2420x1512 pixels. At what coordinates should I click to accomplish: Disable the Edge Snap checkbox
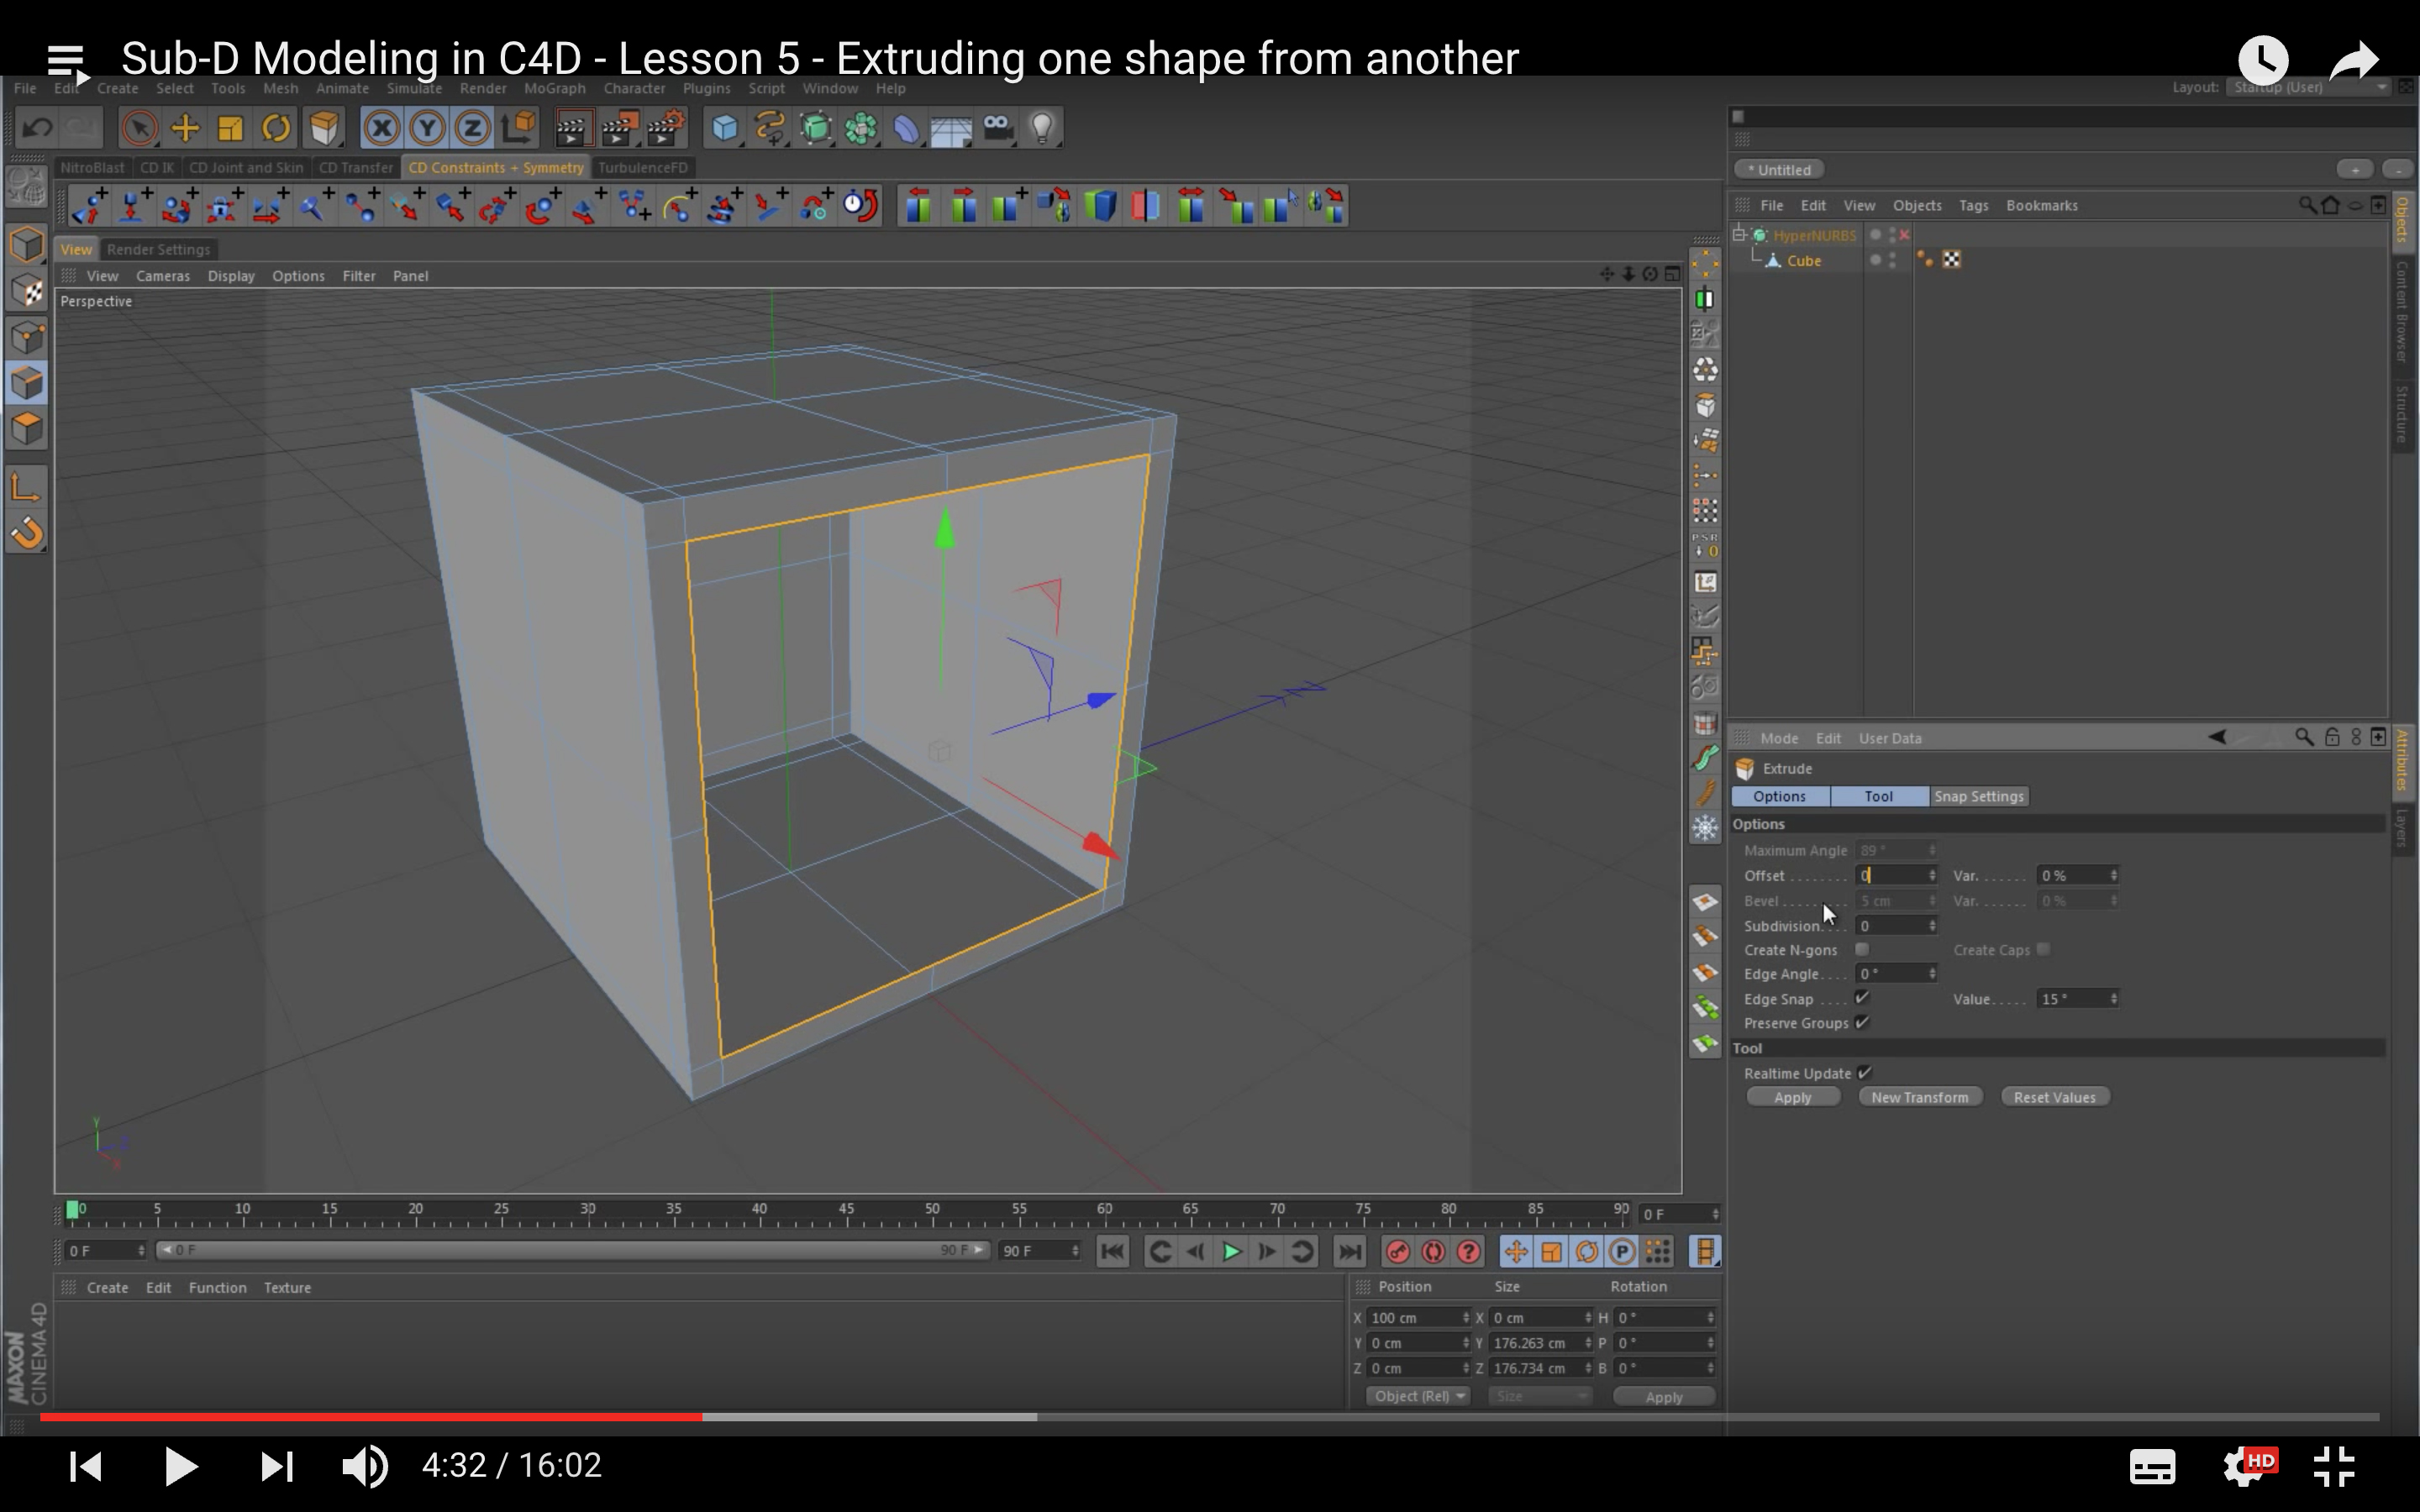point(1862,998)
